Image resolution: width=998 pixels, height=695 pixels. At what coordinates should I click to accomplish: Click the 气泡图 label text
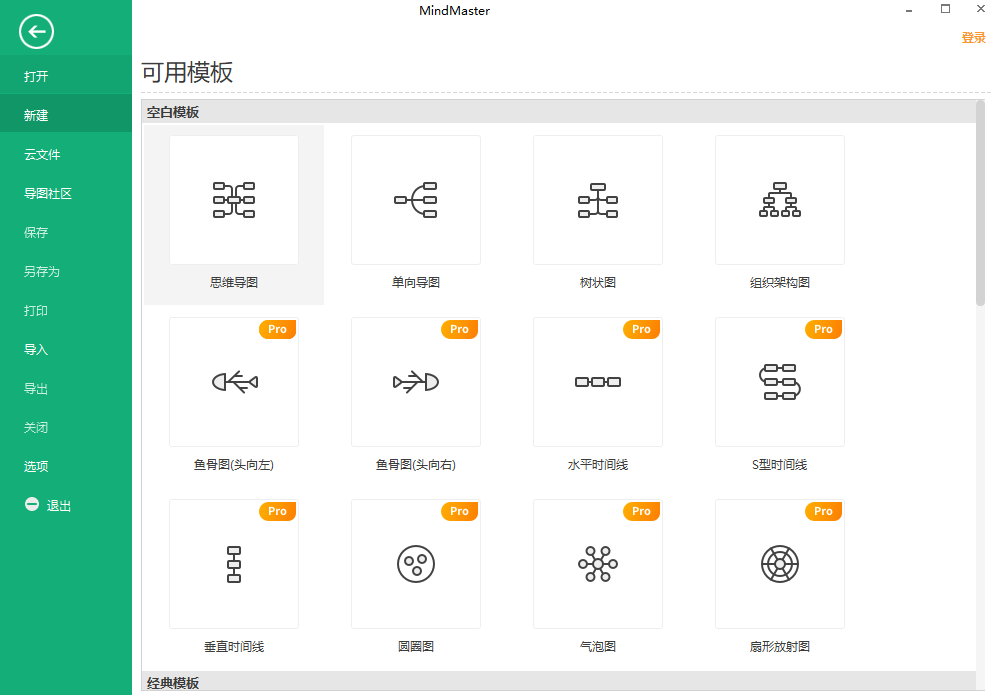[x=598, y=647]
